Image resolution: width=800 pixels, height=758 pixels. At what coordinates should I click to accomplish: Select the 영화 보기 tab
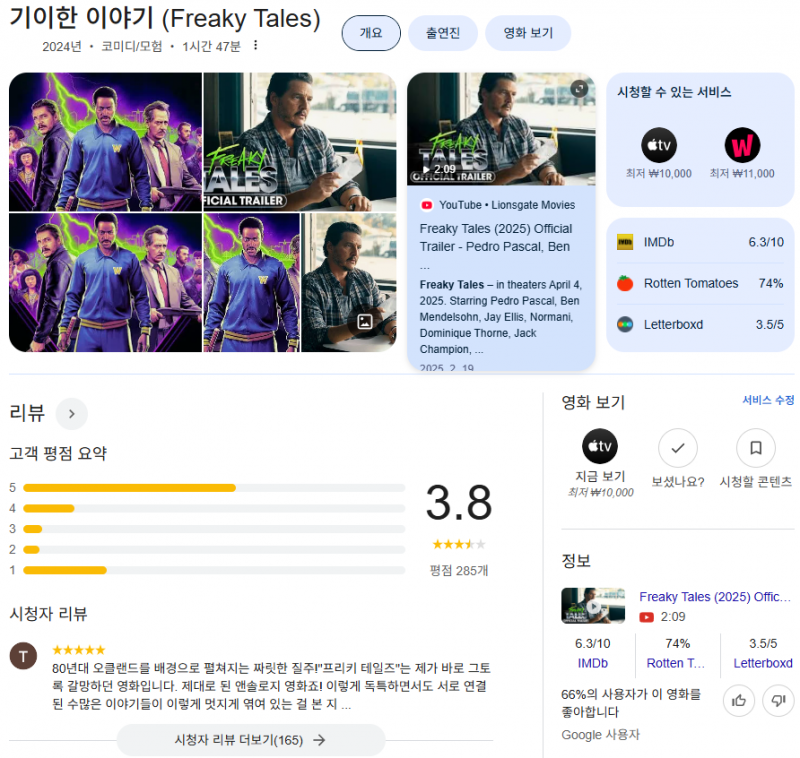click(528, 33)
